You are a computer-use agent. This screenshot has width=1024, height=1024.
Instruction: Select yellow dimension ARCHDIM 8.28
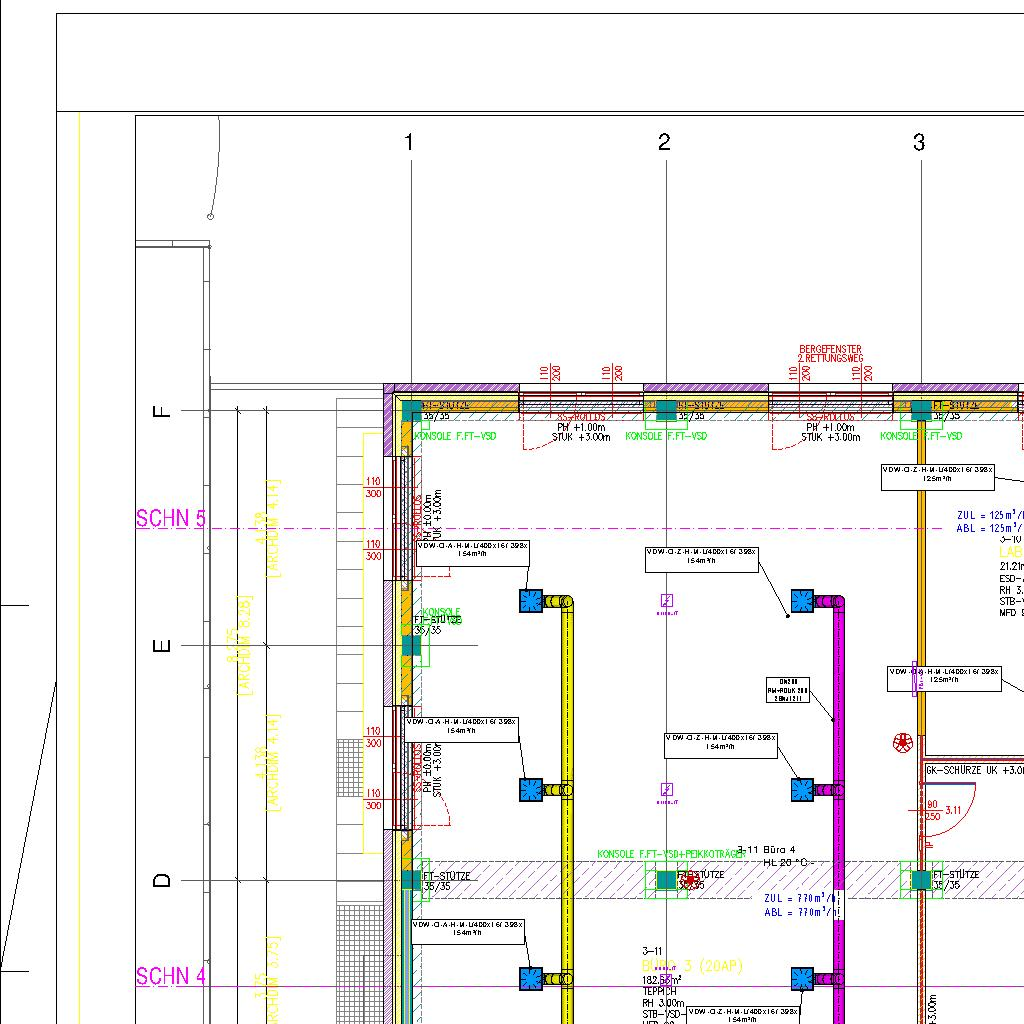coord(245,645)
